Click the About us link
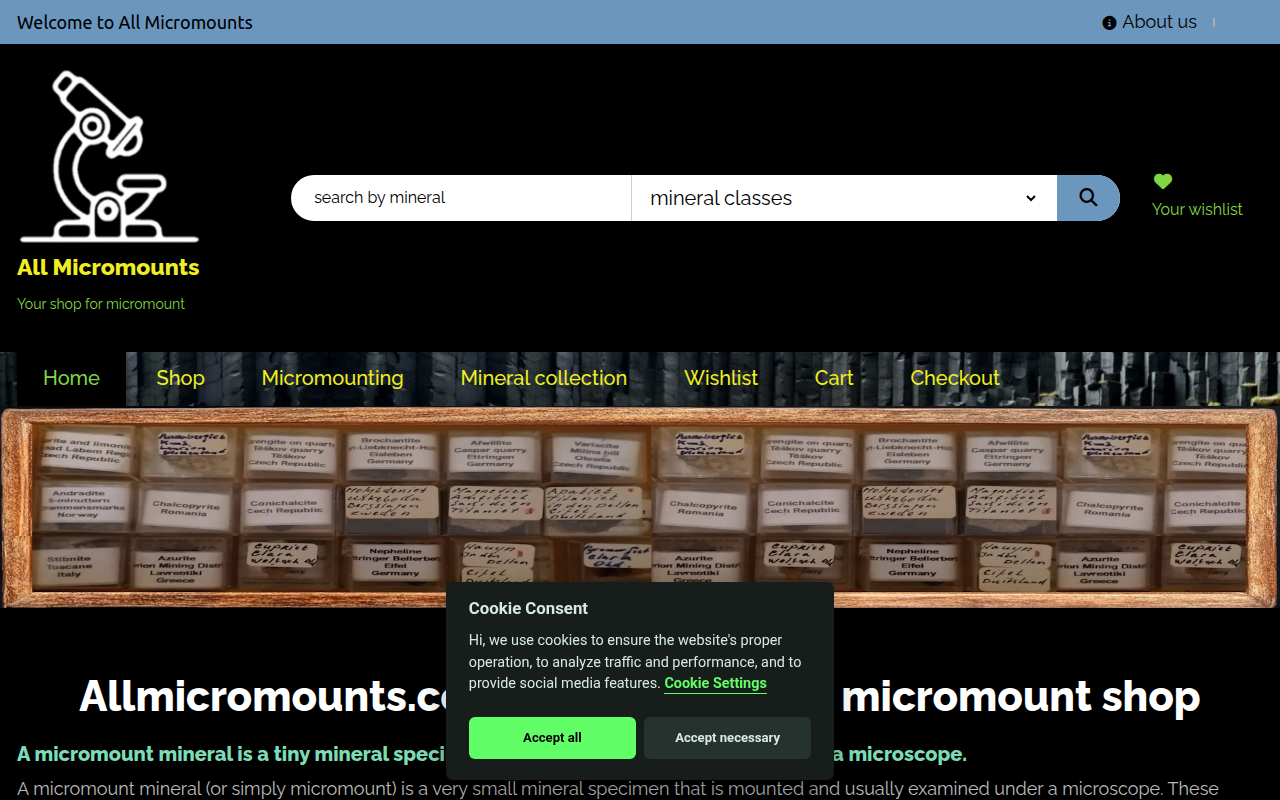 tap(1159, 22)
